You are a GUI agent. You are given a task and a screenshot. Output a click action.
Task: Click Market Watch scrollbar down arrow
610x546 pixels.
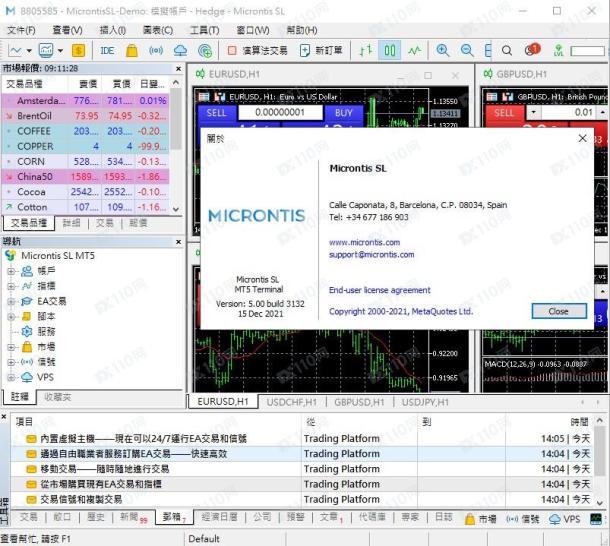[x=176, y=209]
